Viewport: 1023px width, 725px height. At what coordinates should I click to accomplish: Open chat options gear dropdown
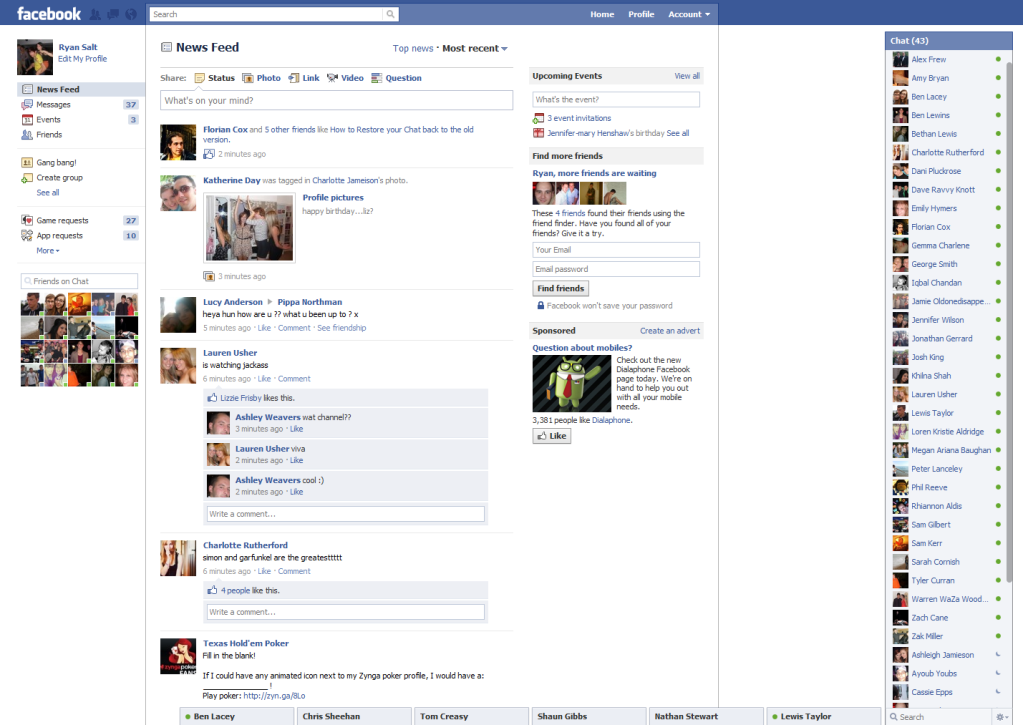point(1002,717)
